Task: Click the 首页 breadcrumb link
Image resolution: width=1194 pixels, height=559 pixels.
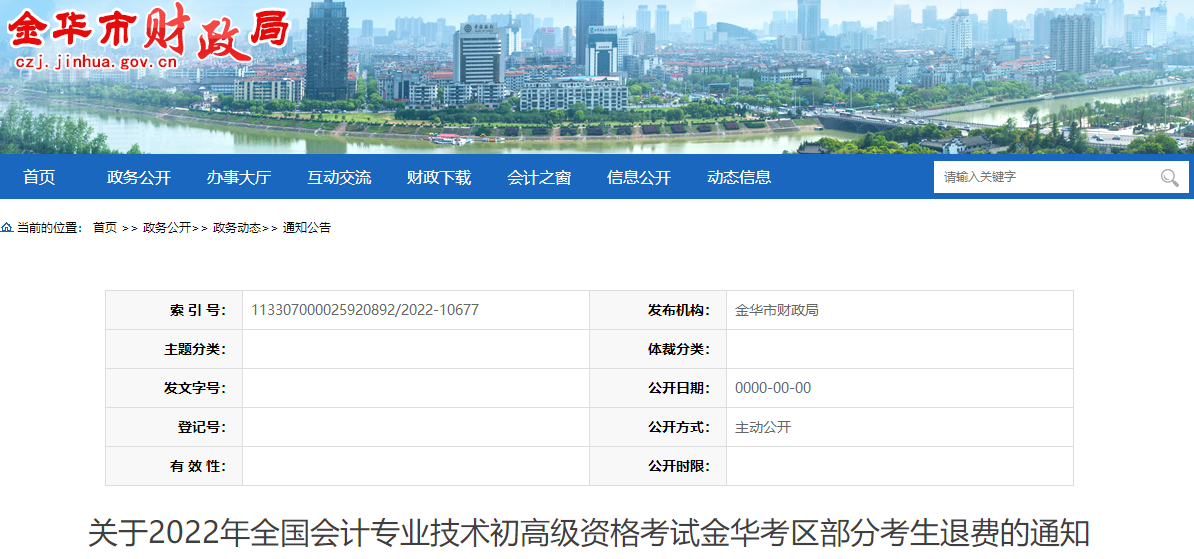Action: tap(105, 228)
